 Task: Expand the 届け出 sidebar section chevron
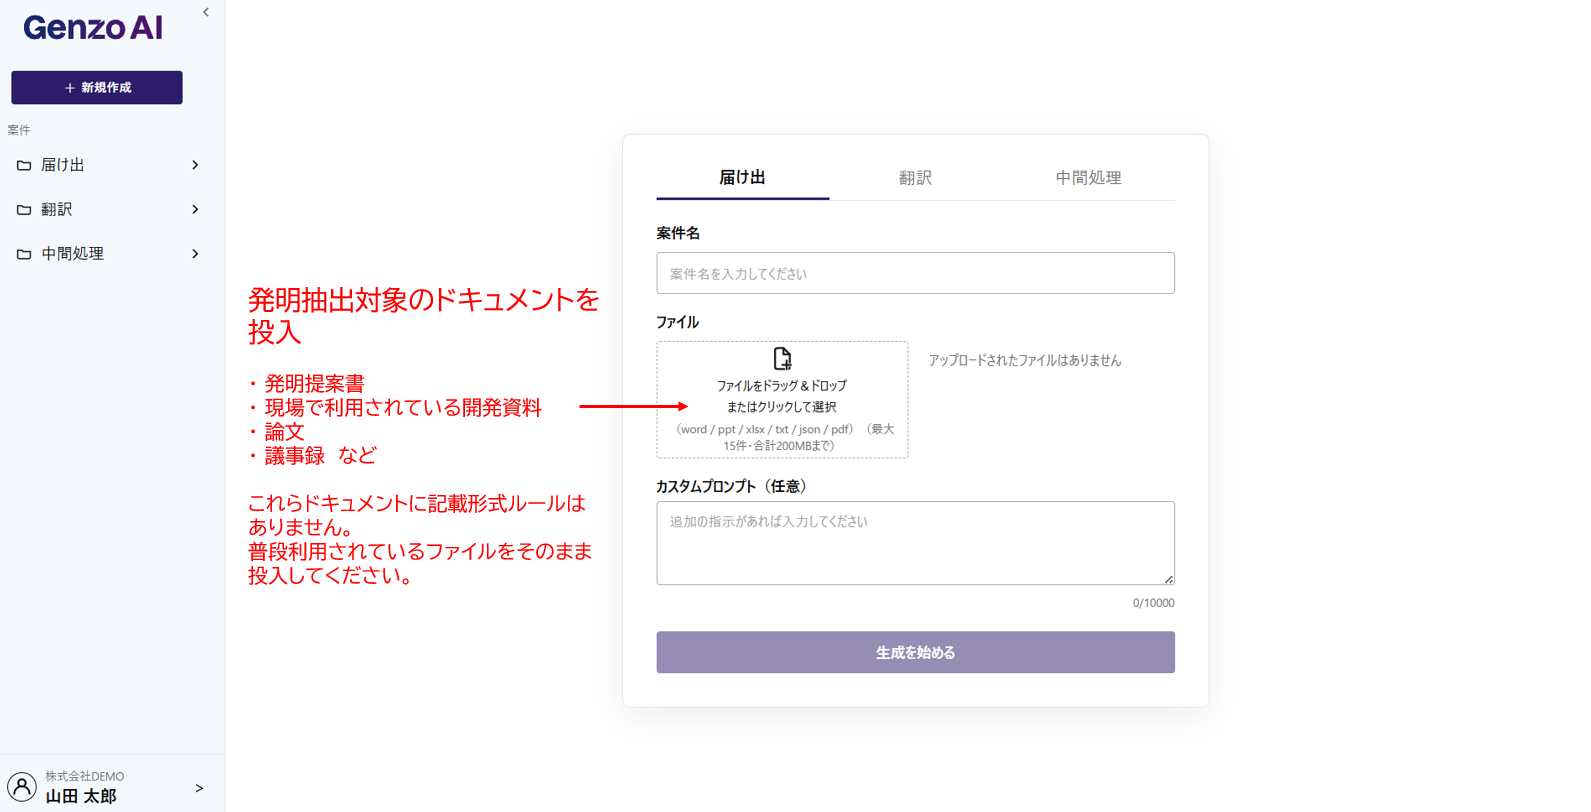195,165
